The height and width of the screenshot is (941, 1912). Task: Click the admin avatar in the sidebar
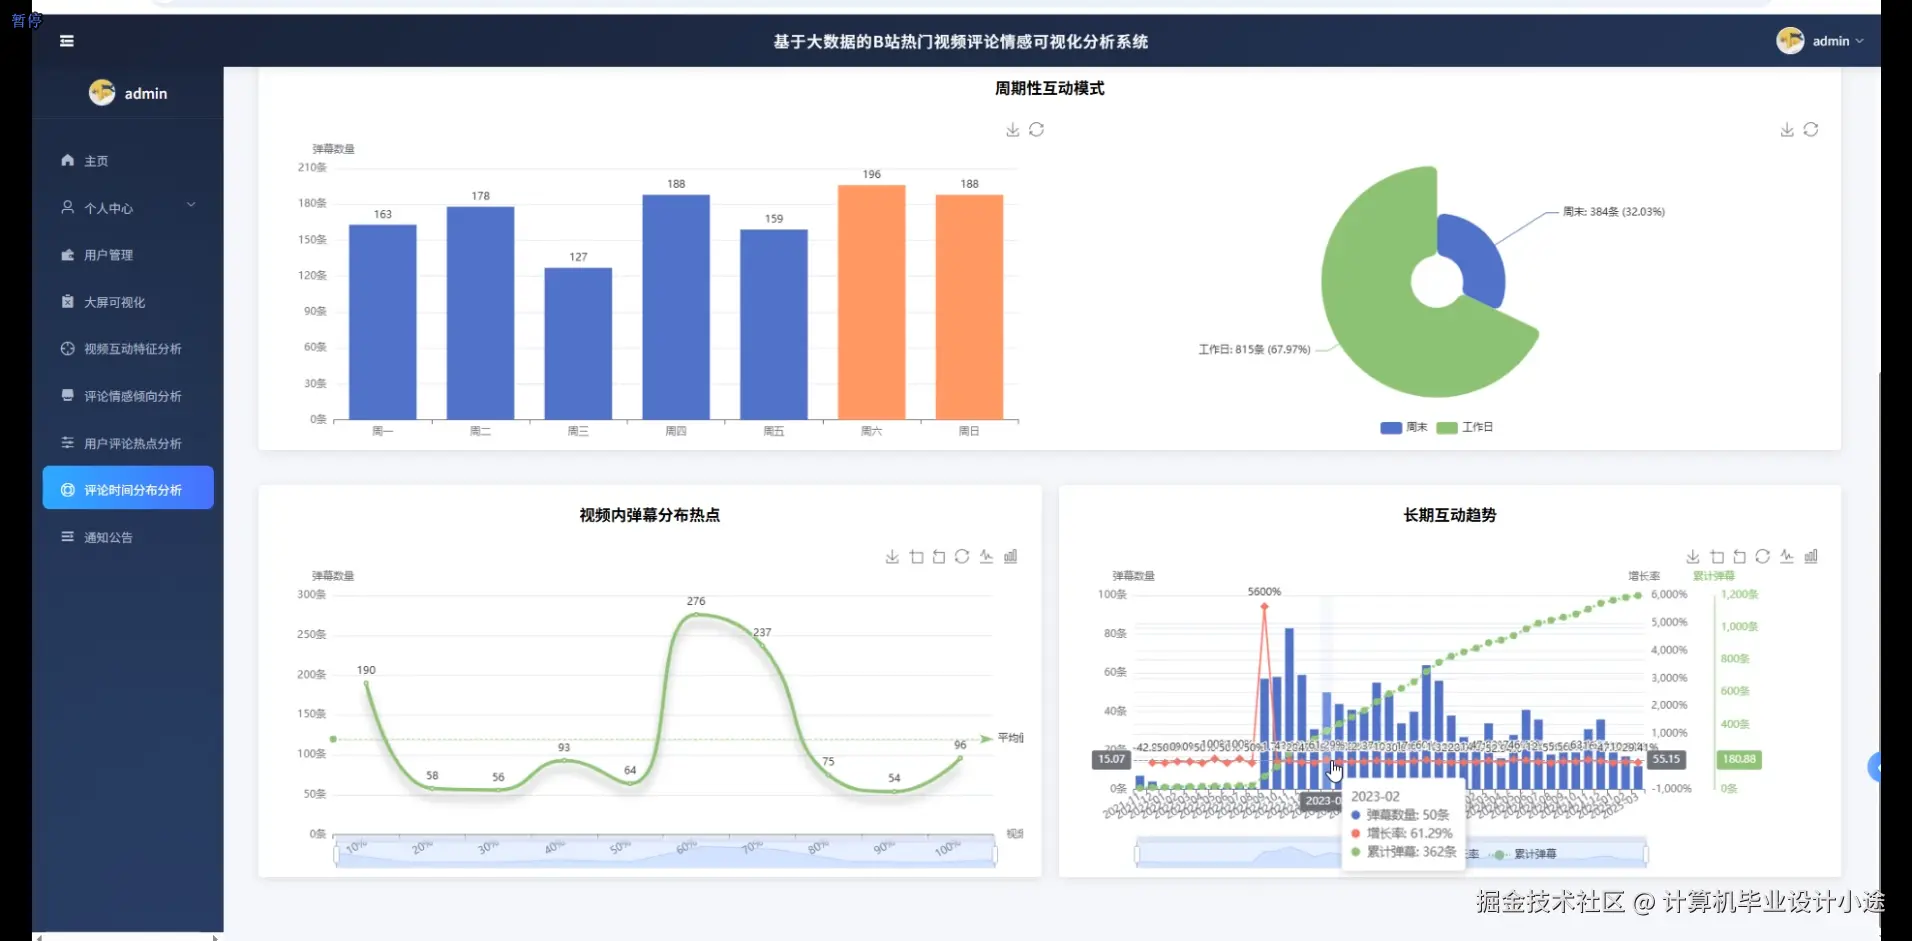pos(102,93)
